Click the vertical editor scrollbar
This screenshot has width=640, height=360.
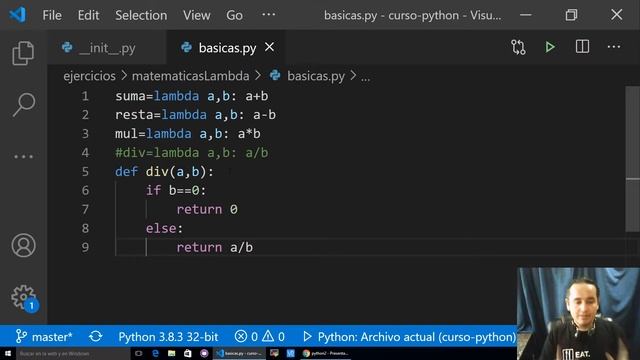pos(632,159)
